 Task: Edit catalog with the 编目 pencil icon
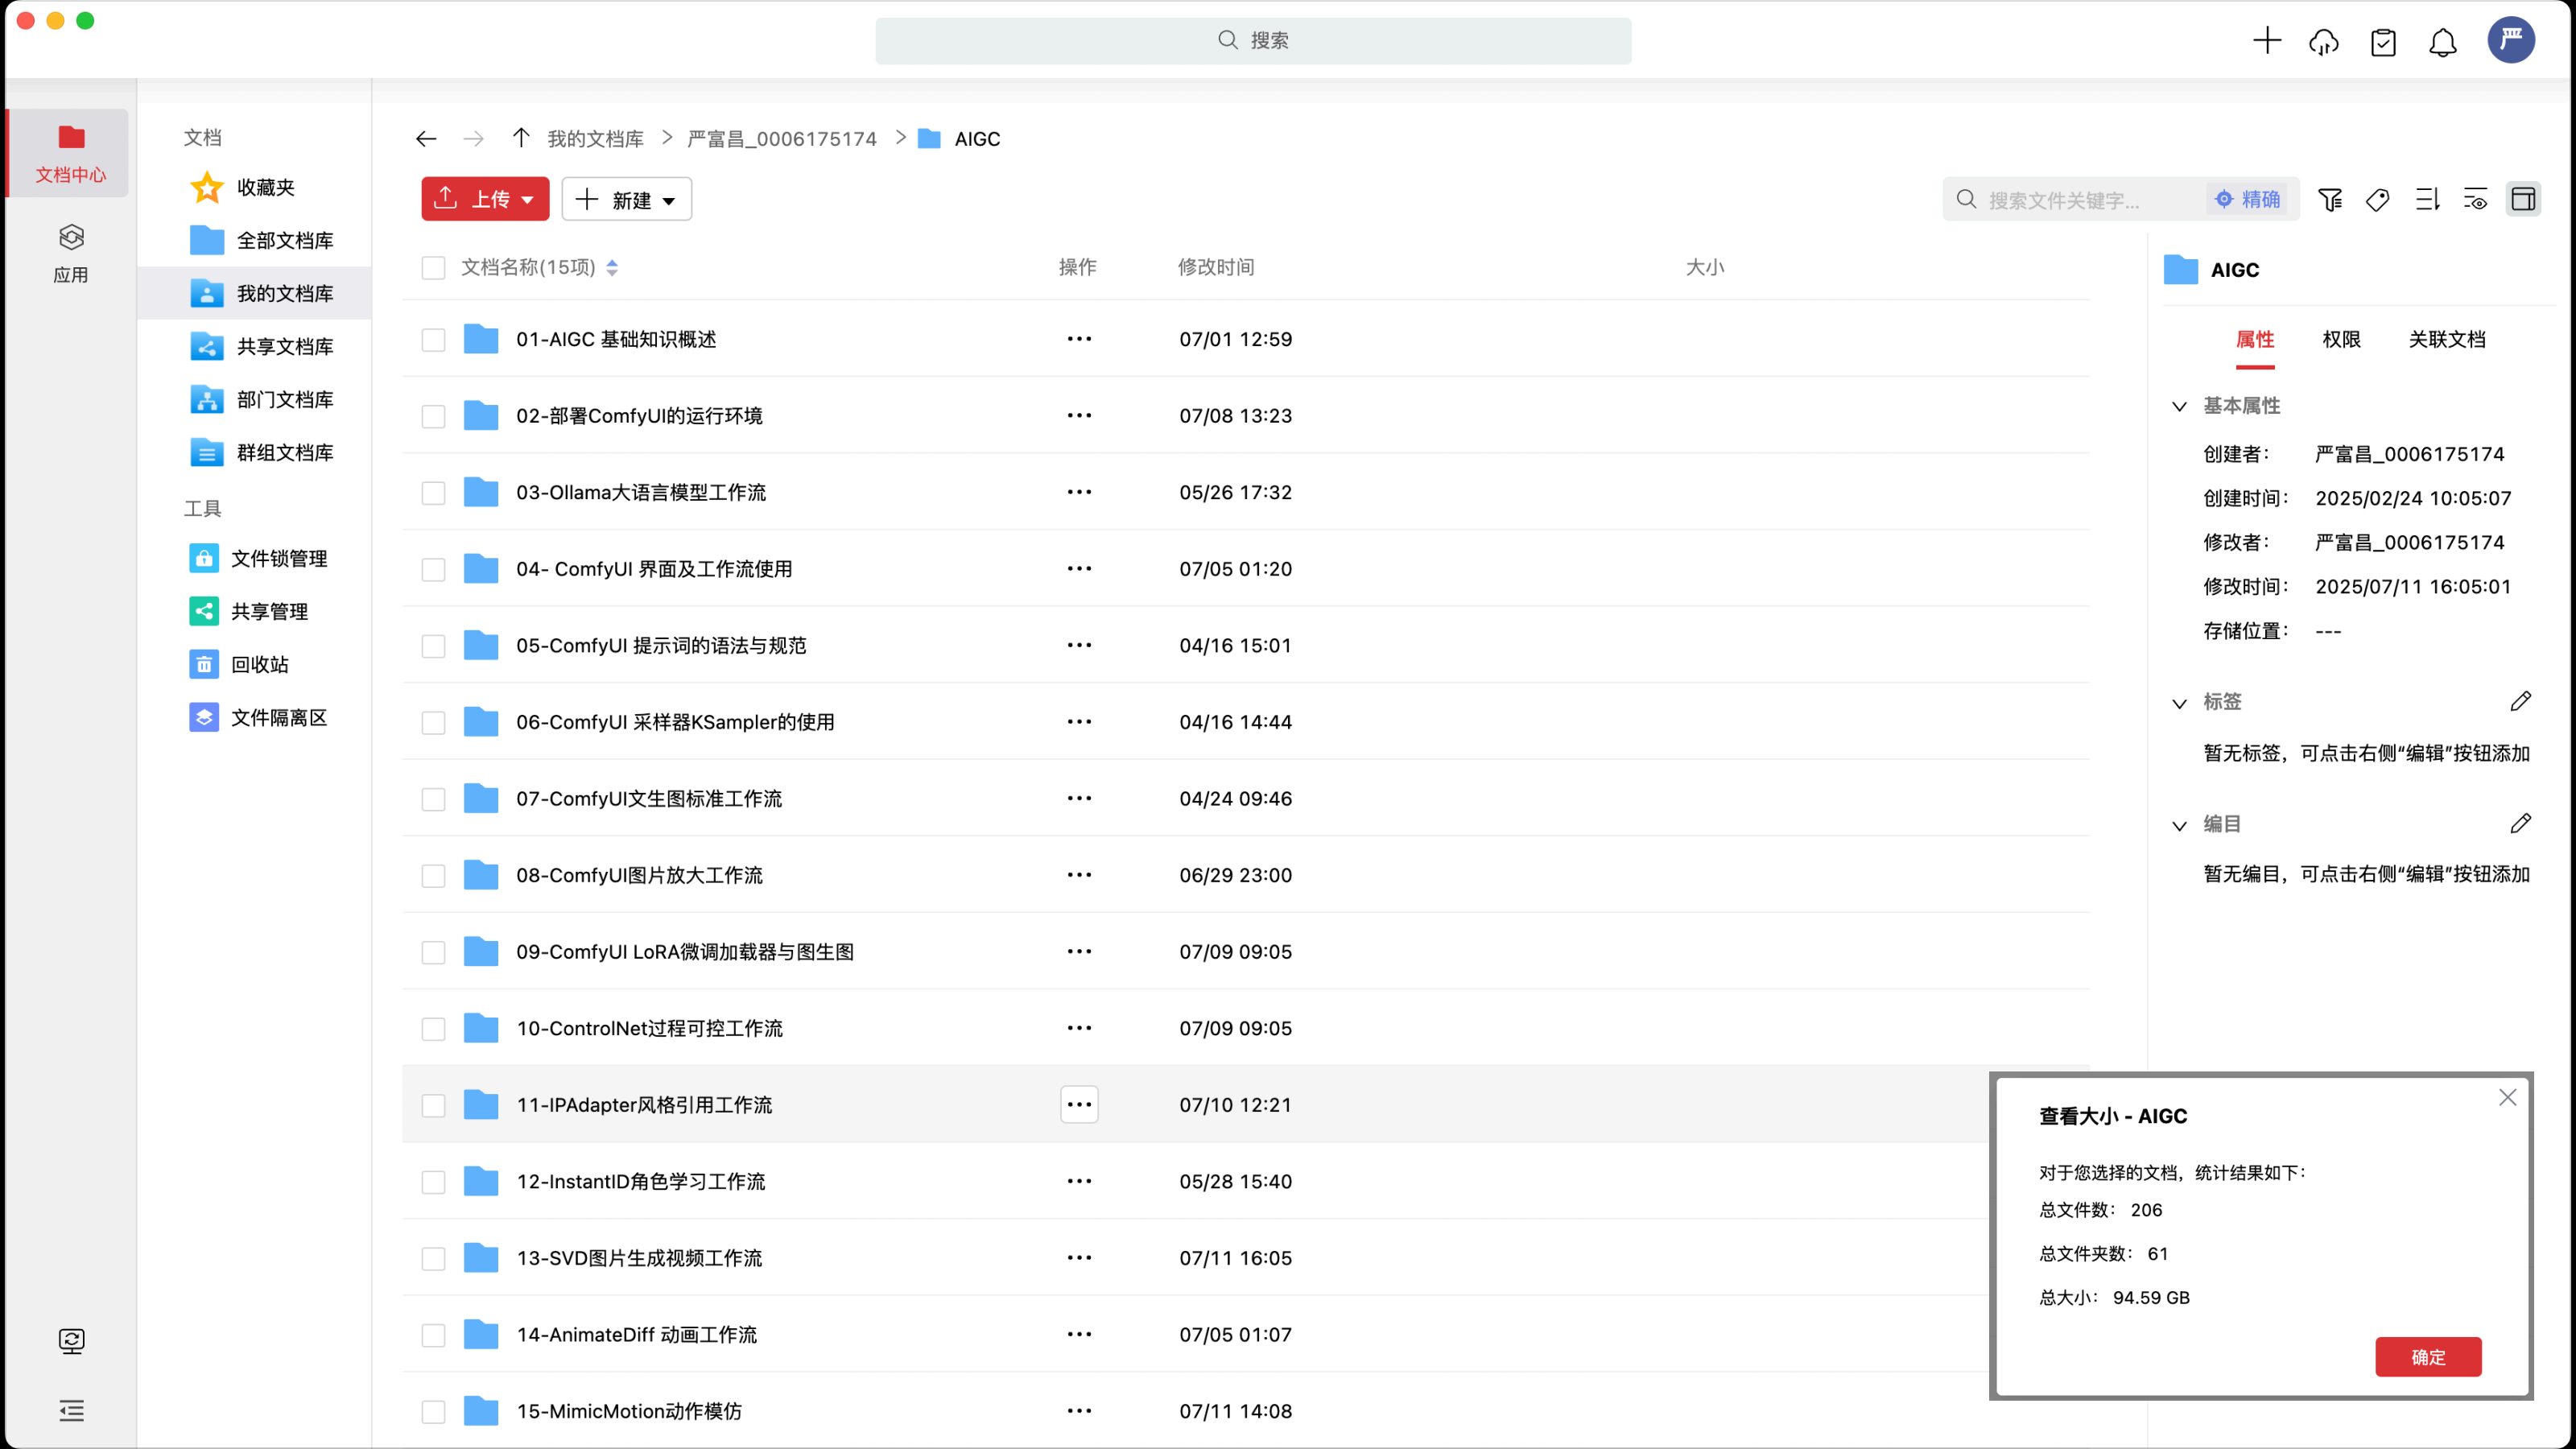pos(2521,823)
